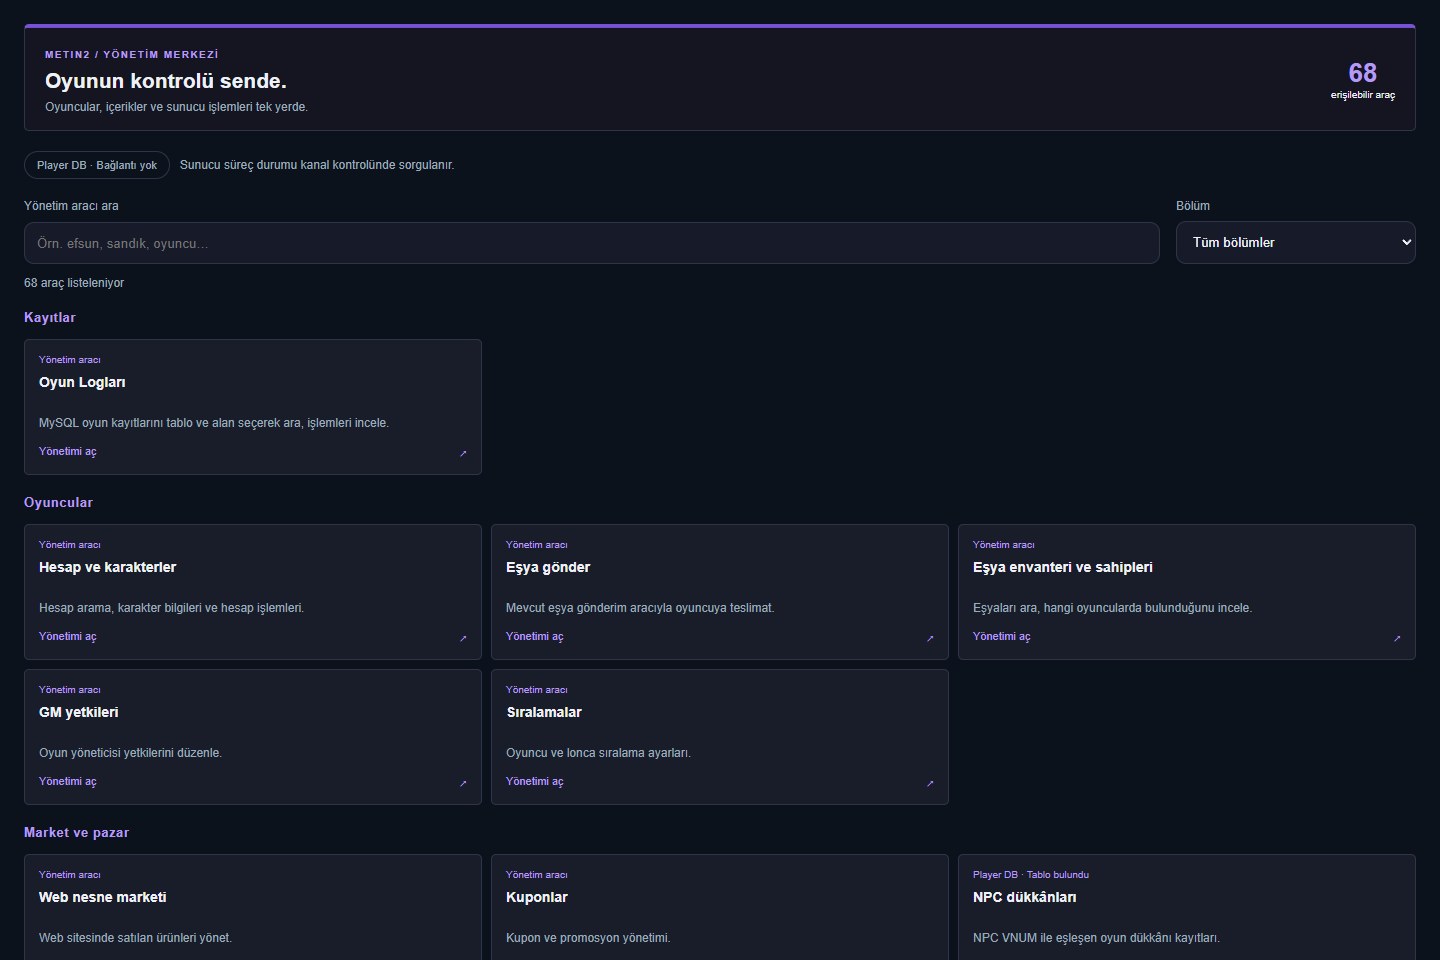This screenshot has width=1440, height=960.
Task: Open Yönetimi aç under Eşya envanteri ve sahipleri
Action: click(1002, 636)
